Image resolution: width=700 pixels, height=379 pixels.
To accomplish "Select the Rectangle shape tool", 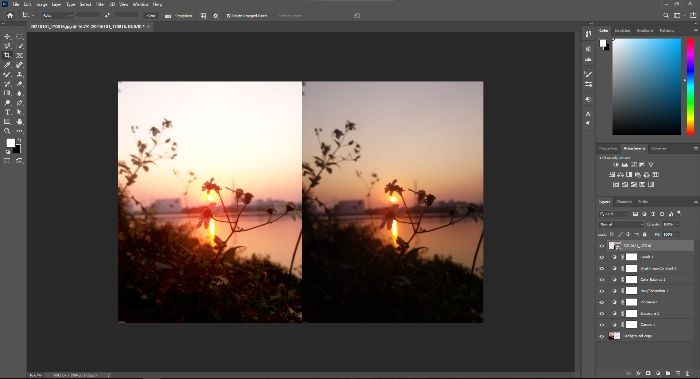I will (7, 121).
